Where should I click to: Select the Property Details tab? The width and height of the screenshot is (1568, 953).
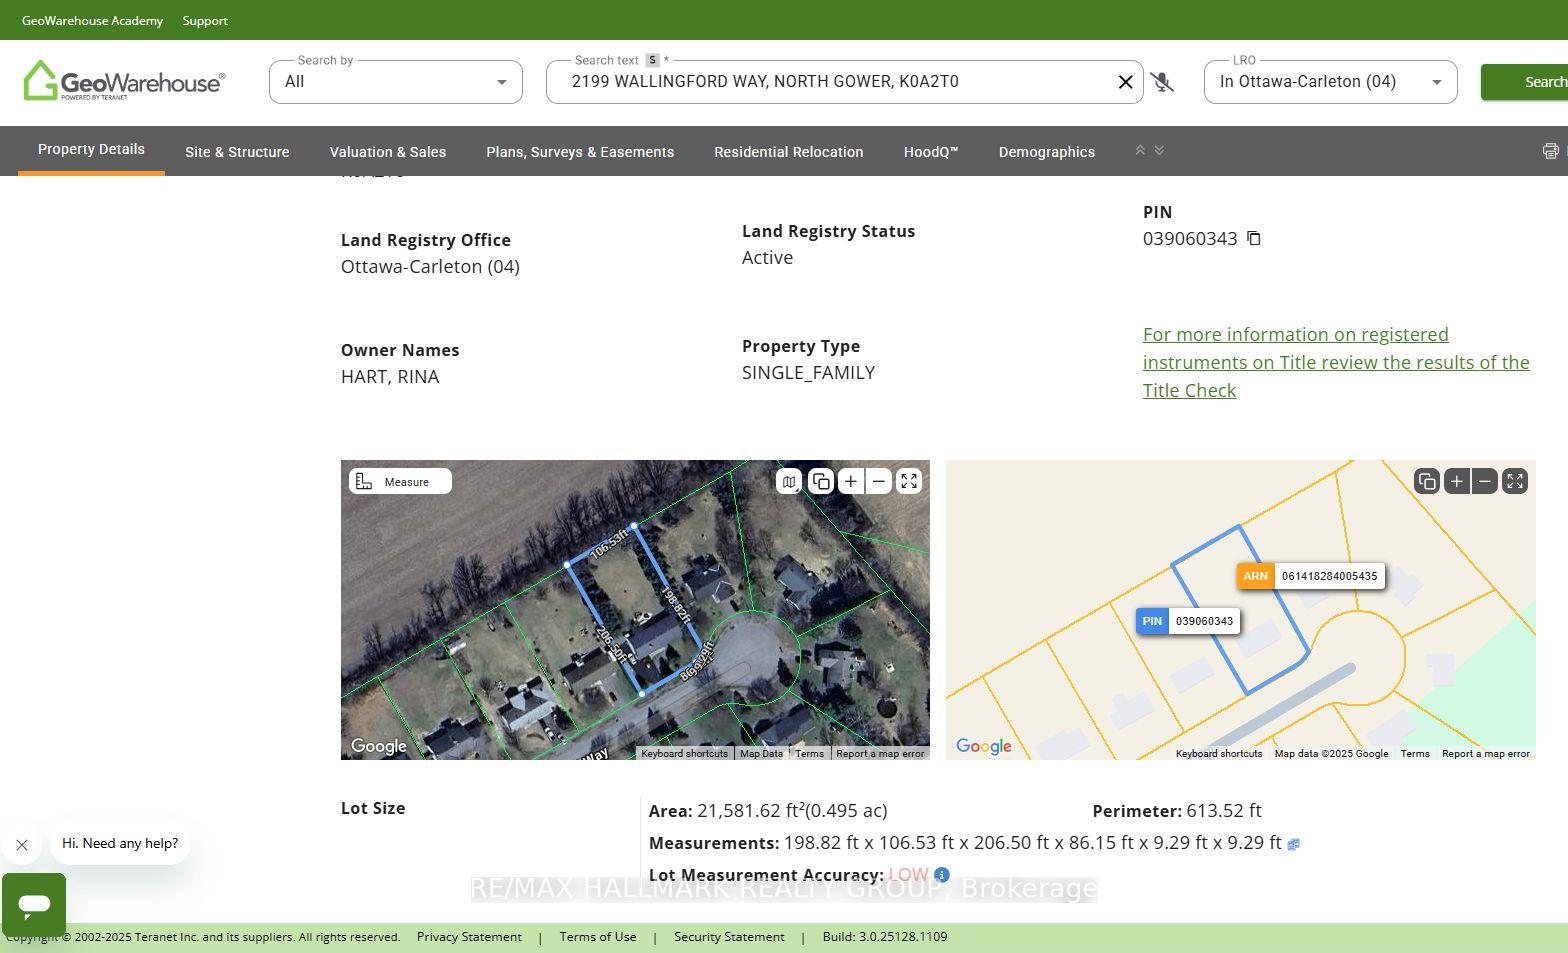click(x=91, y=150)
